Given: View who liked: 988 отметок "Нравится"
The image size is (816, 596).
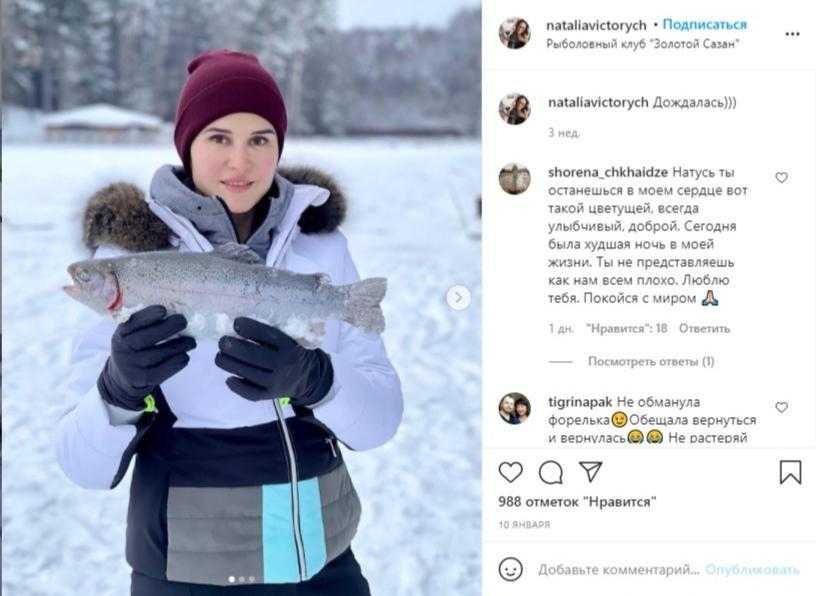Looking at the screenshot, I should tap(577, 502).
